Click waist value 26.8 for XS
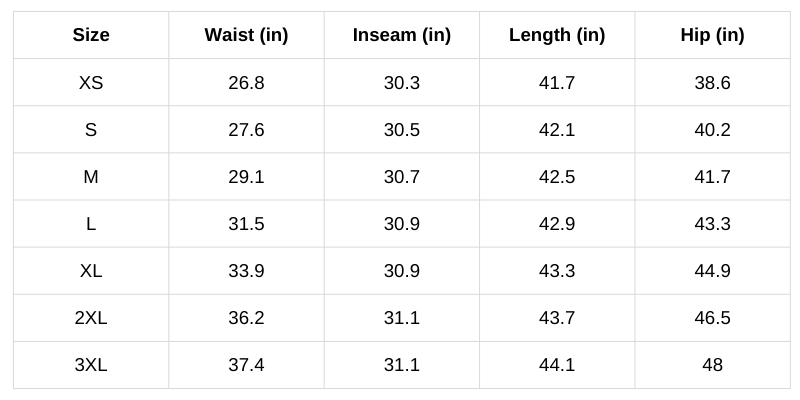 pyautogui.click(x=246, y=83)
